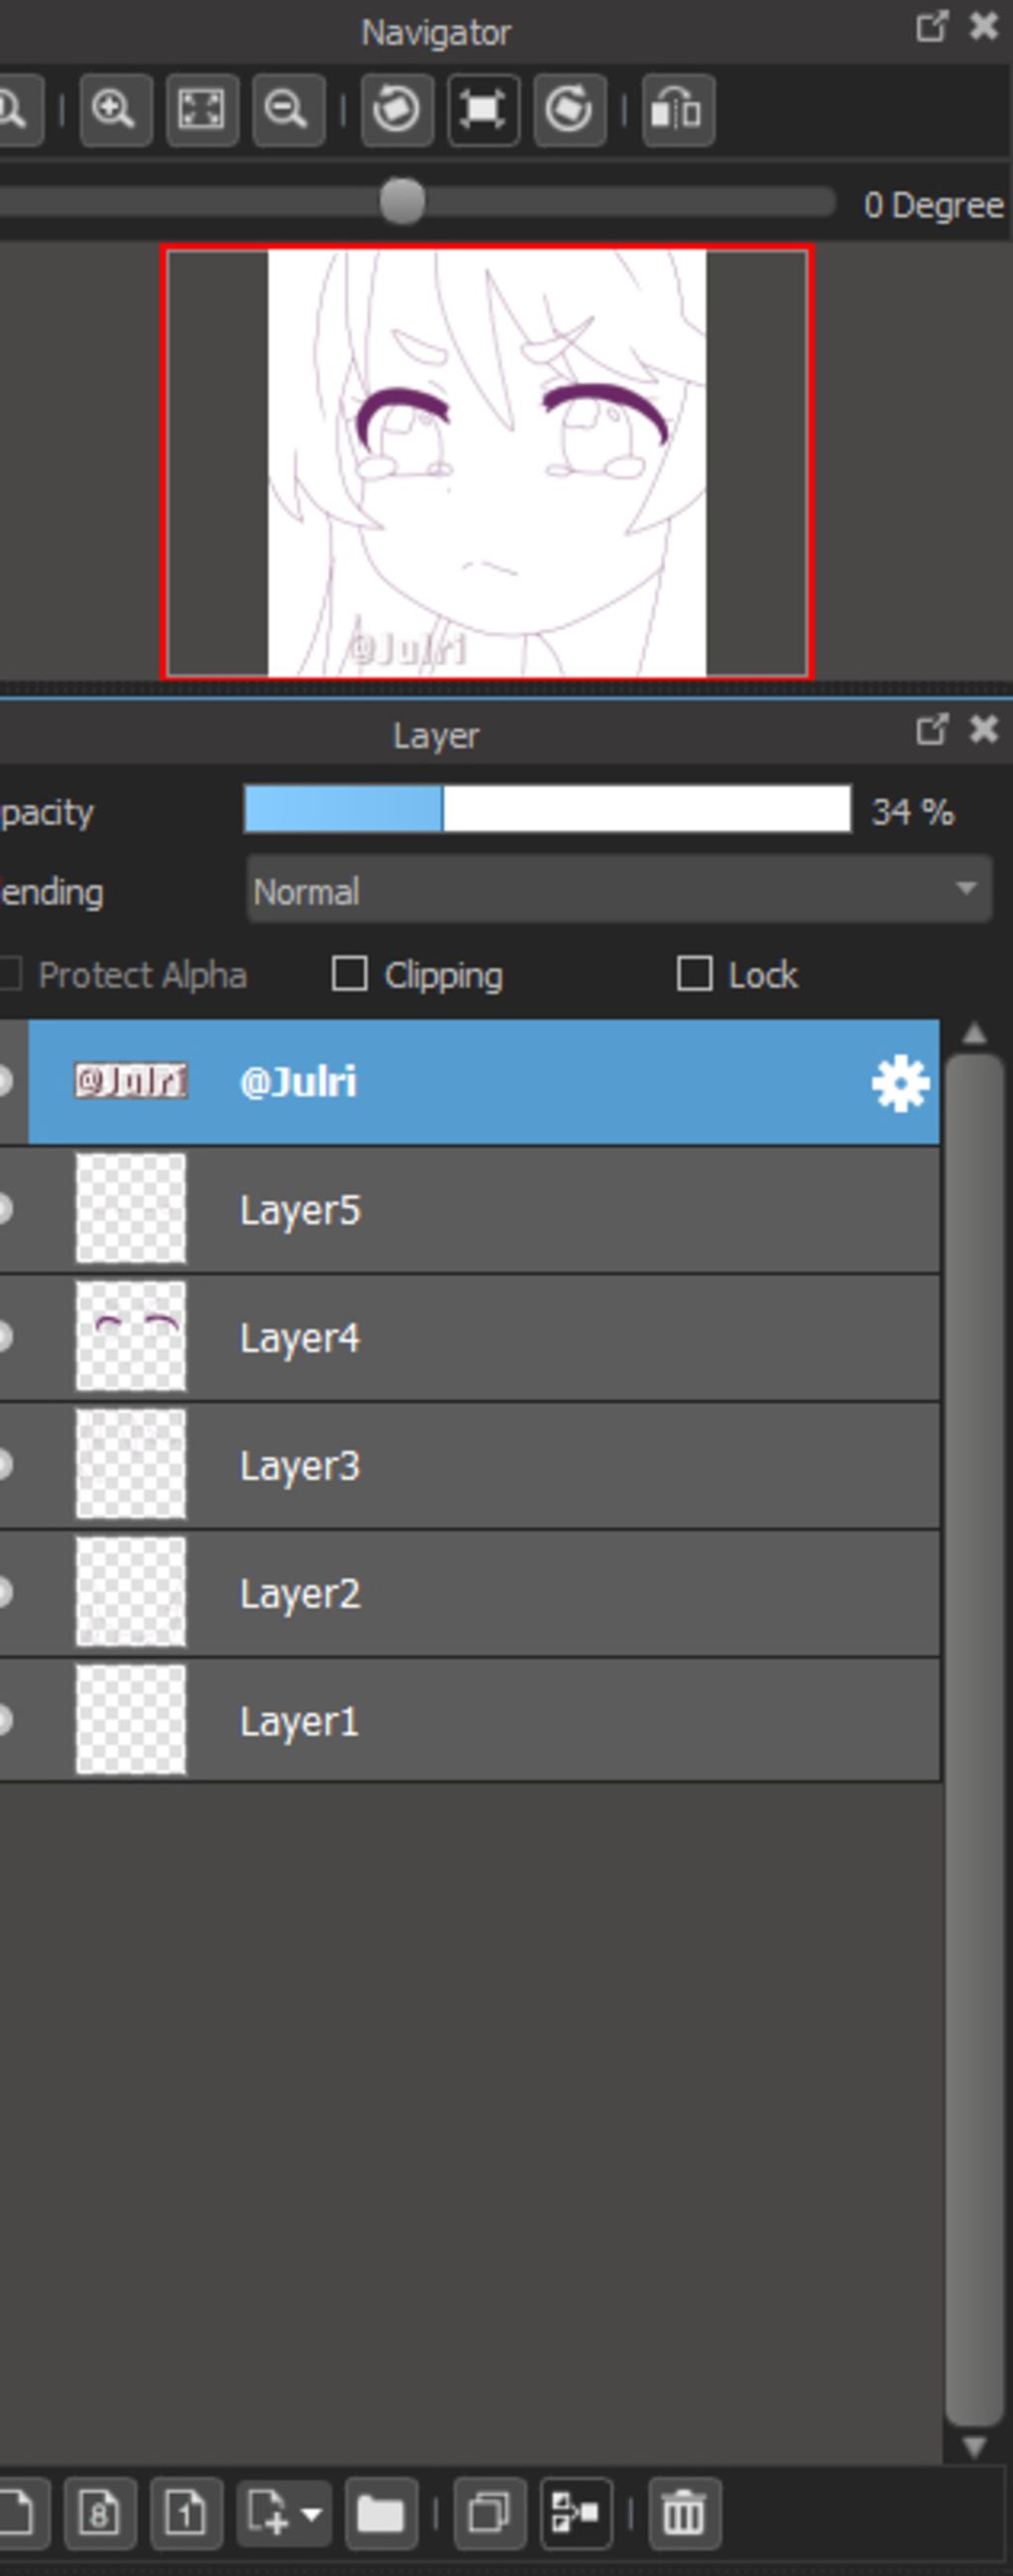Screen dimensions: 1013x2576
Task: Set the layer opacity bar value
Action: coord(547,809)
